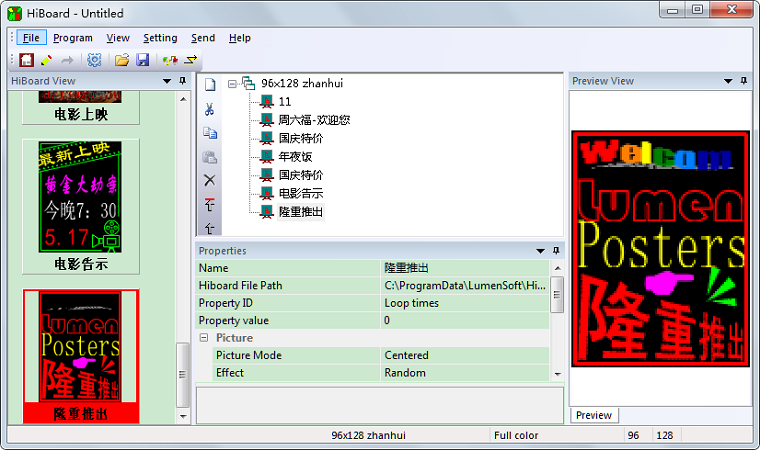The image size is (760, 450).
Task: Select tree item 周六福-欢迎您
Action: 314,120
